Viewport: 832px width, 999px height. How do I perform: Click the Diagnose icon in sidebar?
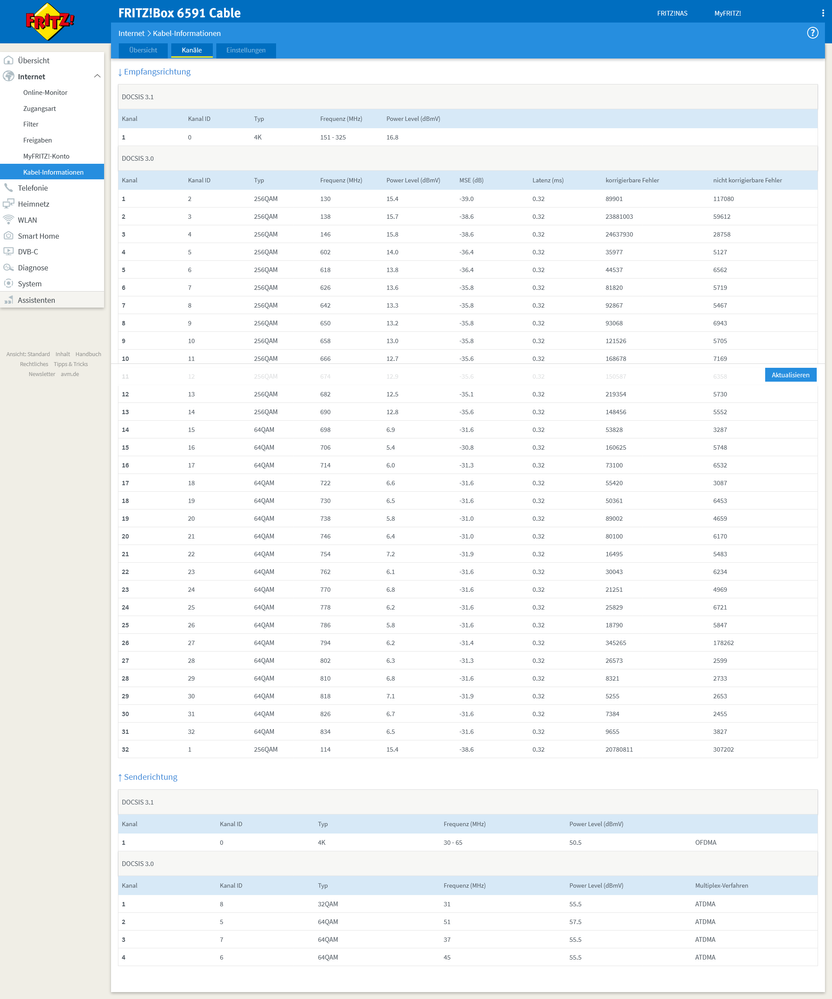9,268
